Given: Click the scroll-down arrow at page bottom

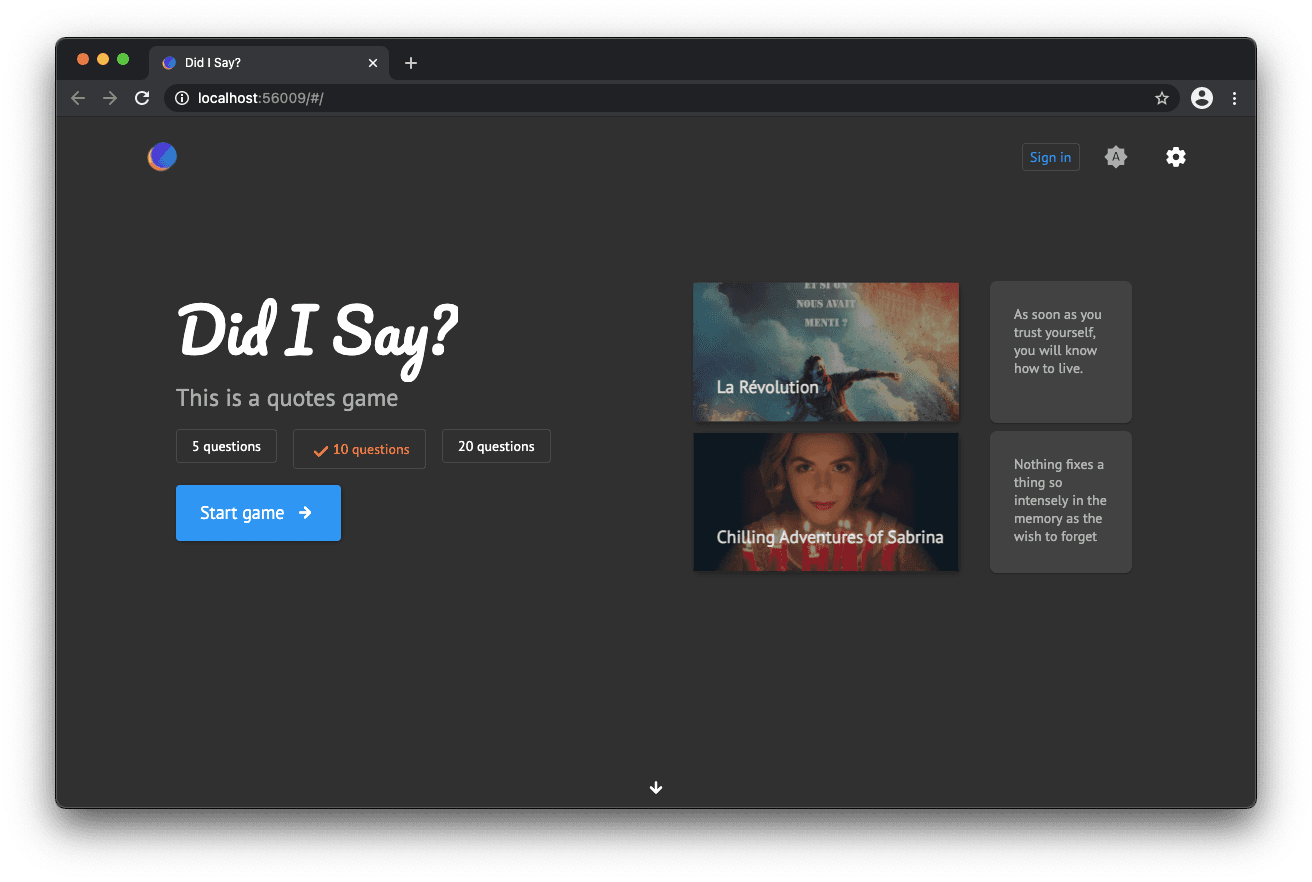Looking at the screenshot, I should point(656,788).
